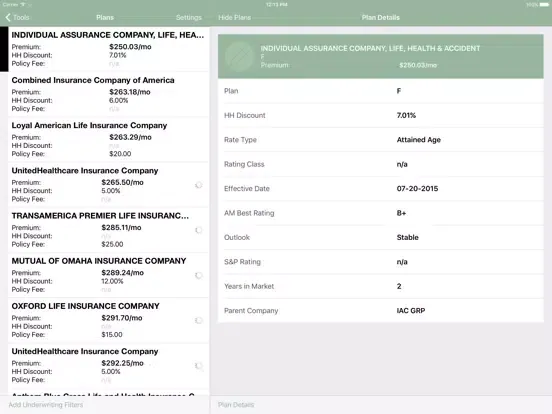Tap the Plan row showing F

381,91
